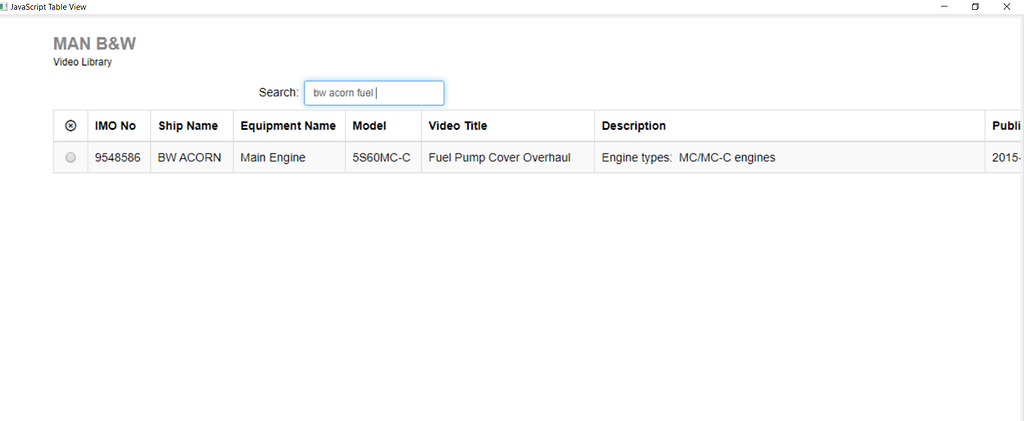This screenshot has width=1024, height=421.
Task: Close the JavaScript Table View window
Action: (x=1006, y=7)
